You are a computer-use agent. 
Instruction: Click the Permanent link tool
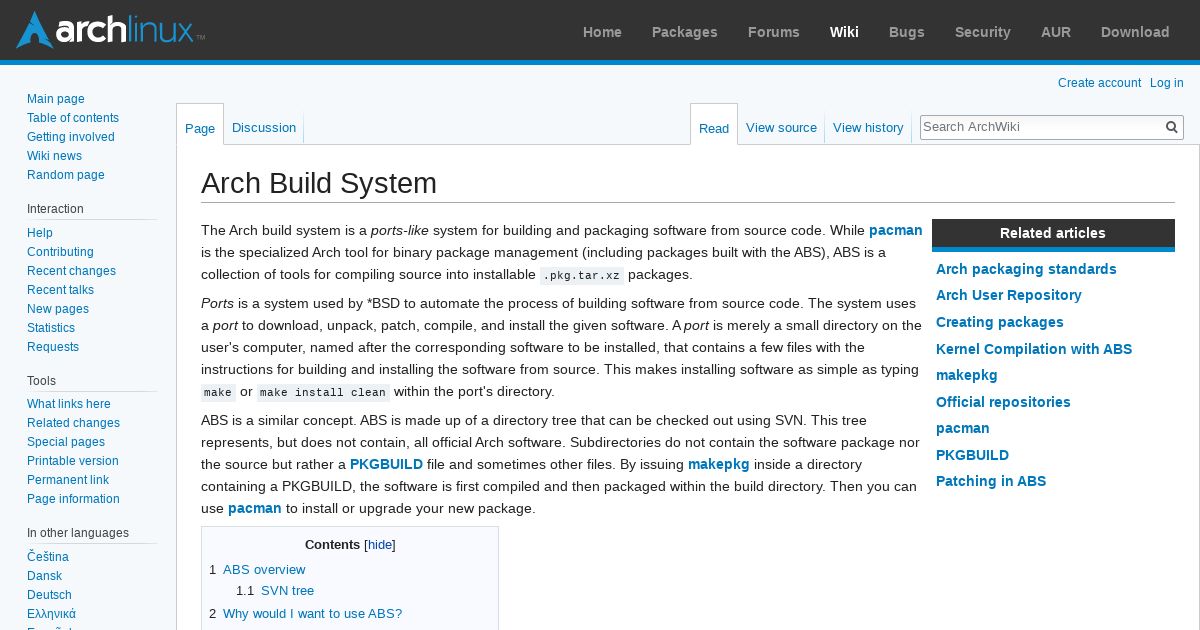[68, 480]
